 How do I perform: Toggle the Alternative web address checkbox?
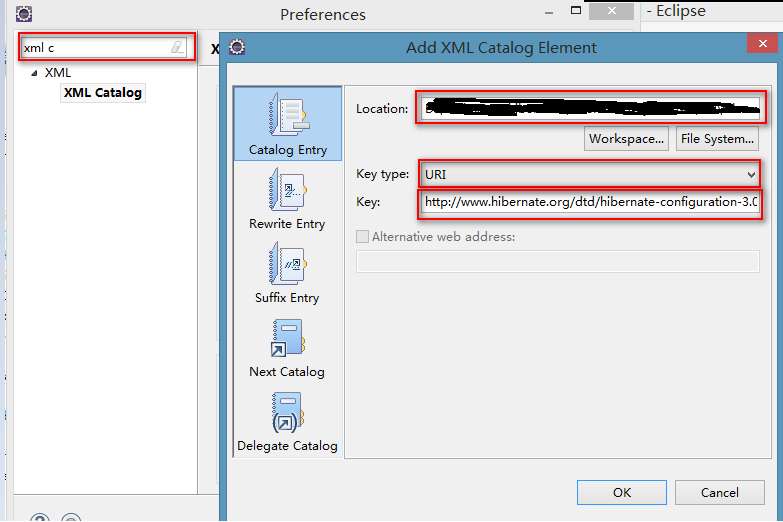tap(362, 236)
